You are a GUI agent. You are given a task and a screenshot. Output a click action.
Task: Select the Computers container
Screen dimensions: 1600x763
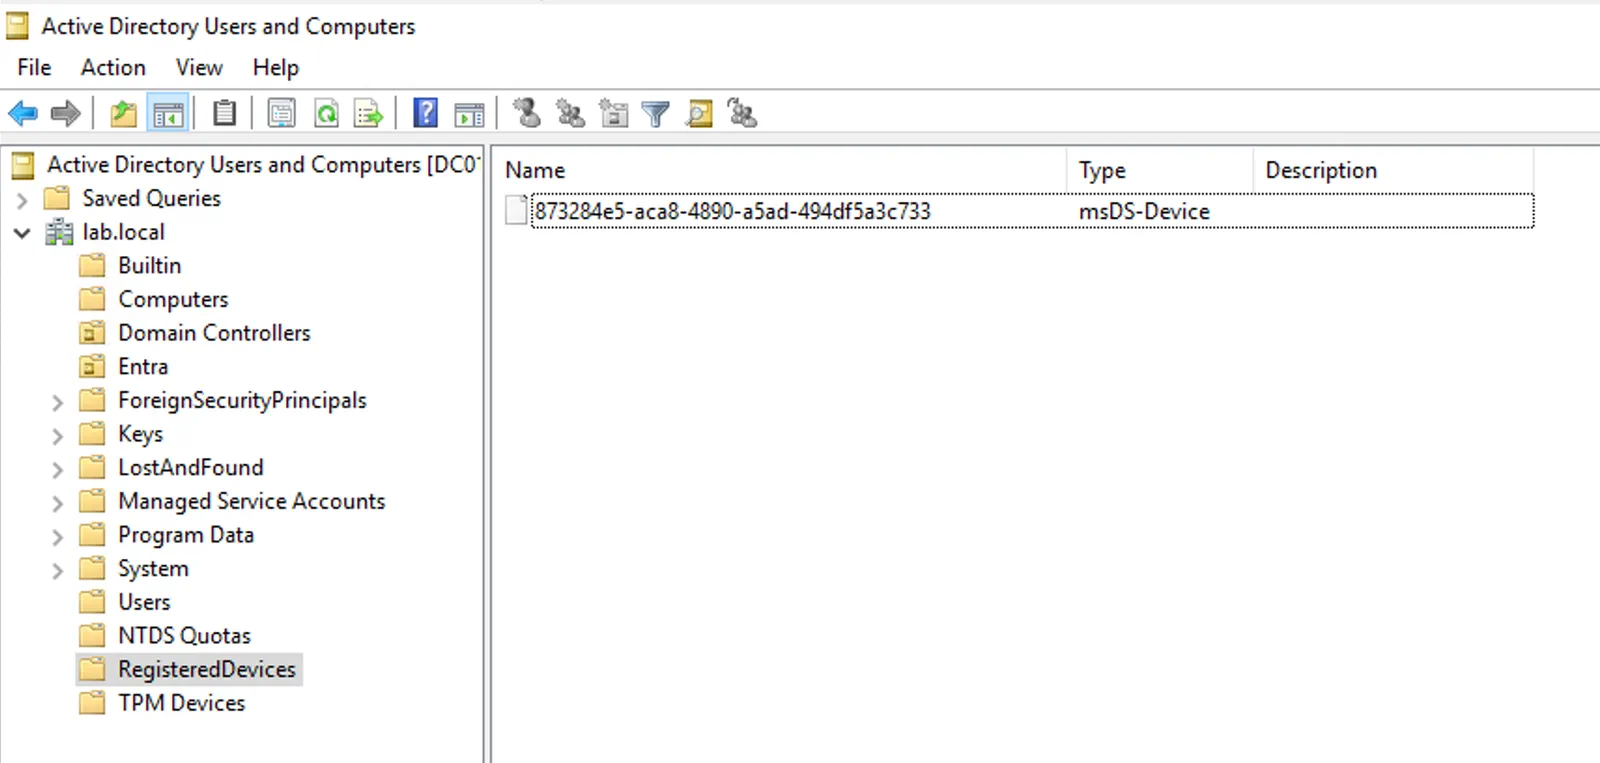173,300
